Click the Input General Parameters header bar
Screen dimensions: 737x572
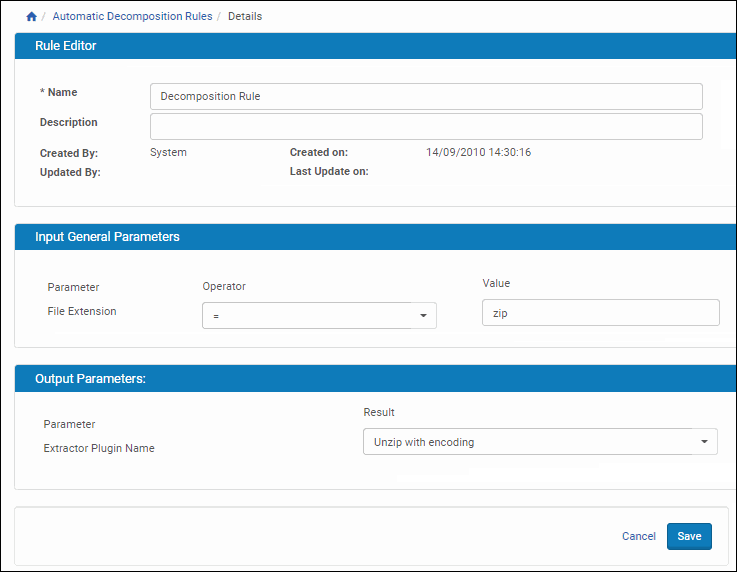point(107,237)
